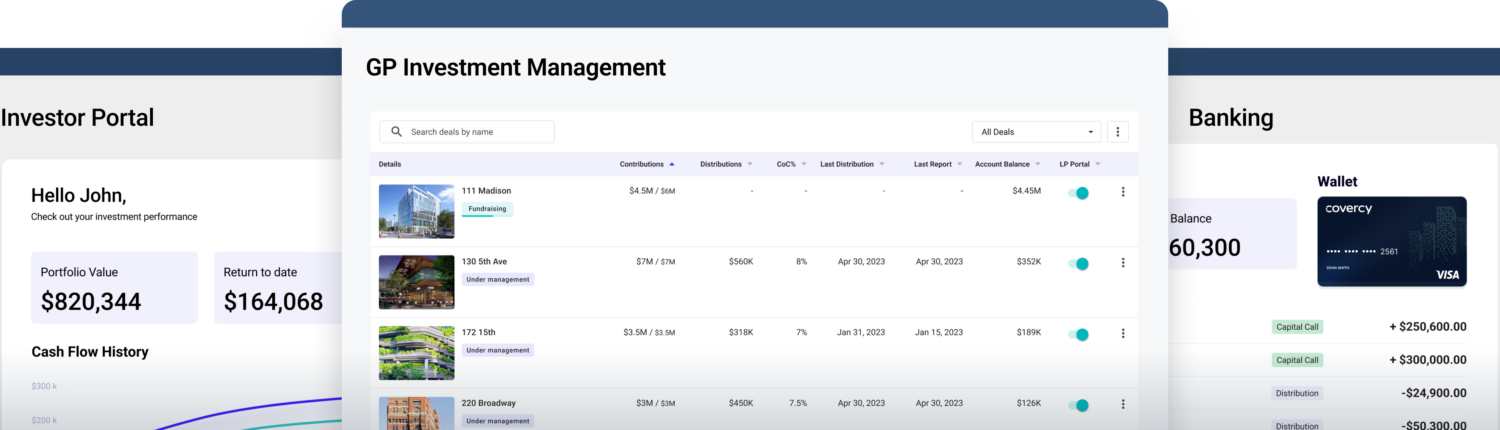1500x430 pixels.
Task: Click the search magnifier icon in deals table
Action: (x=397, y=132)
